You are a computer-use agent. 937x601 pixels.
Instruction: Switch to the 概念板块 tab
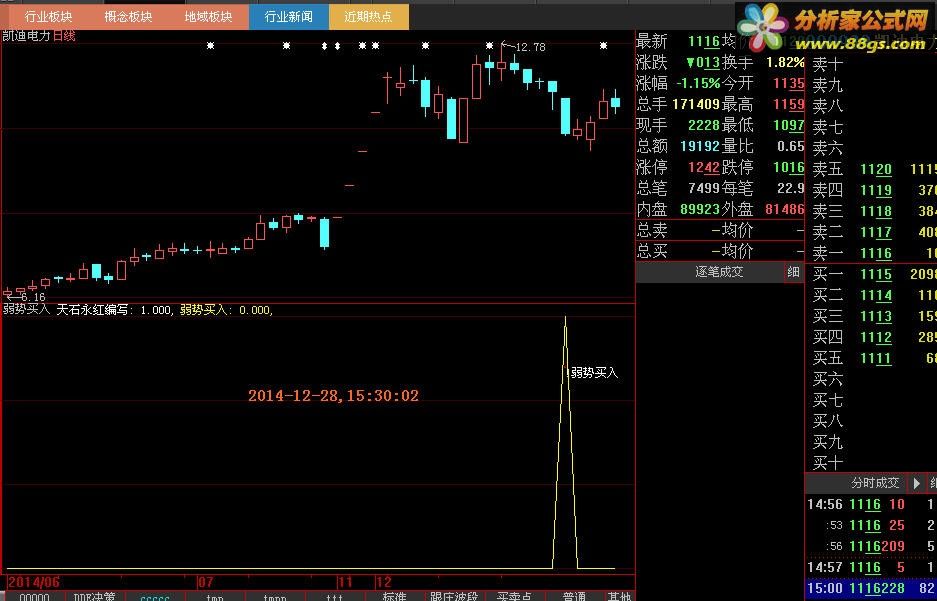pyautogui.click(x=128, y=17)
